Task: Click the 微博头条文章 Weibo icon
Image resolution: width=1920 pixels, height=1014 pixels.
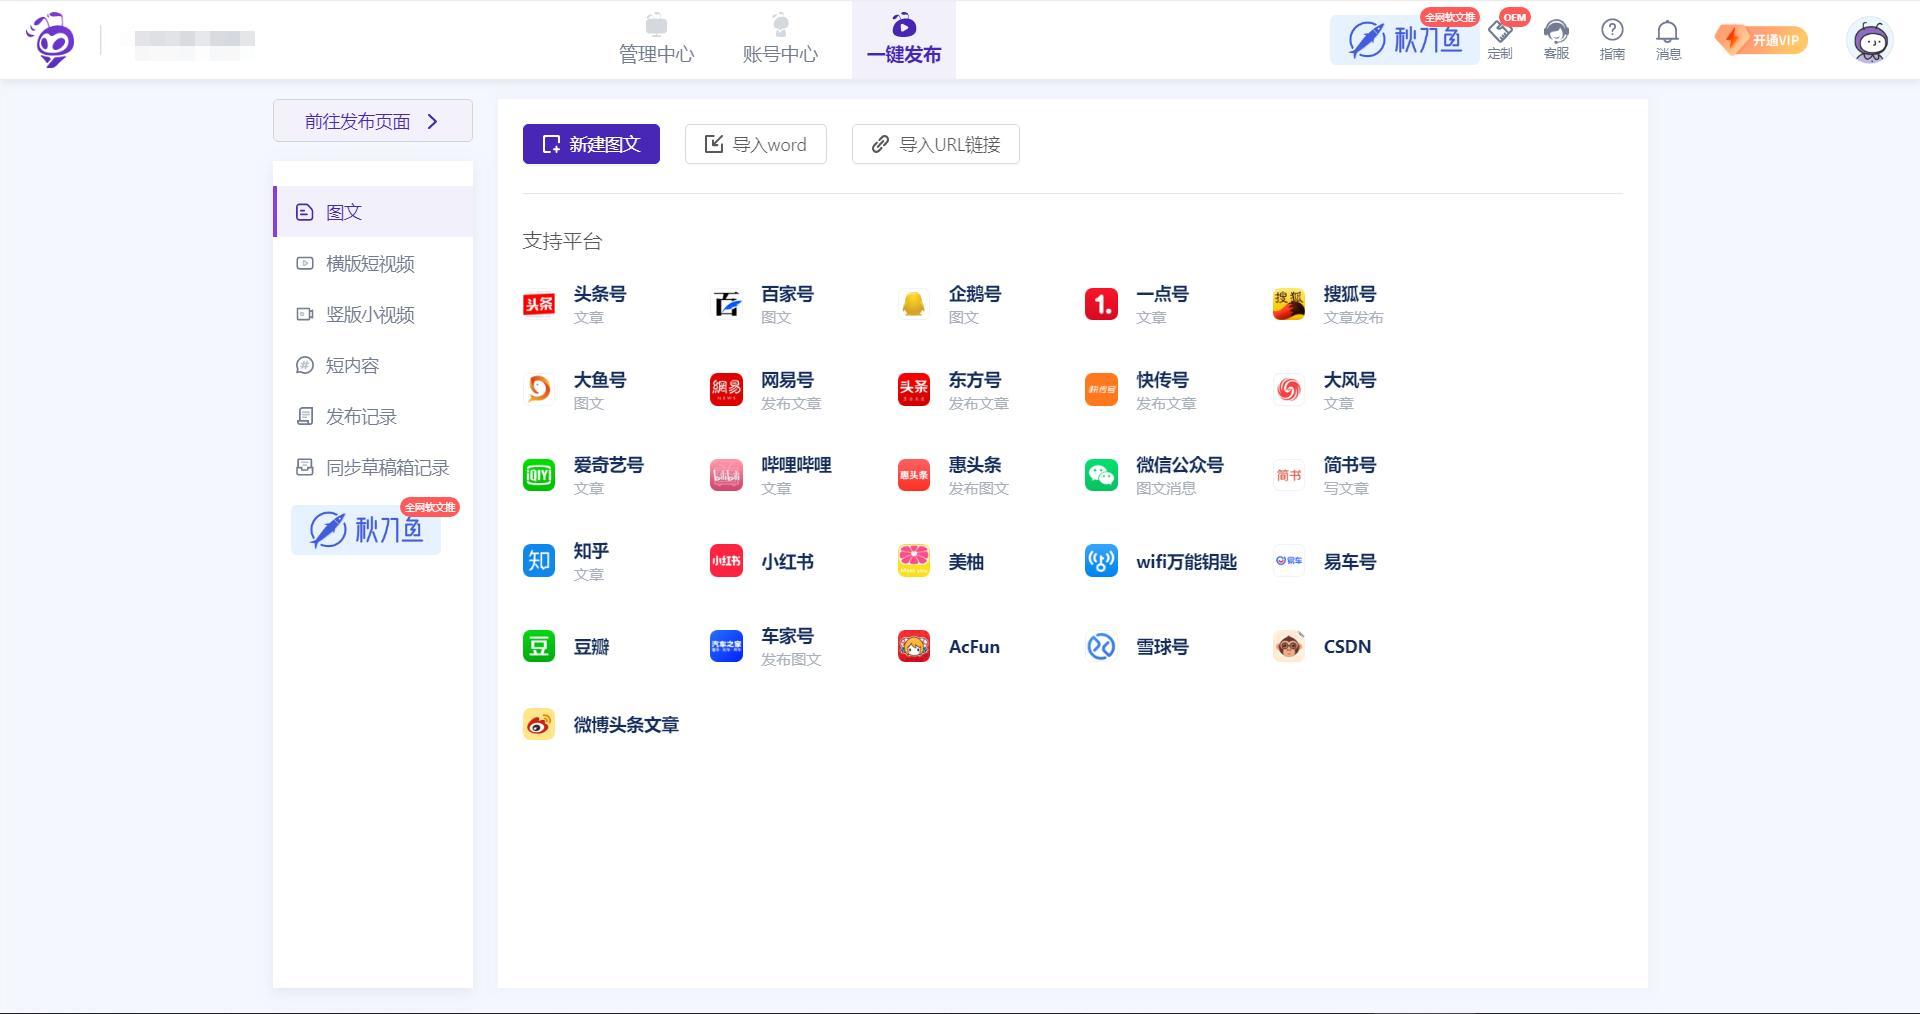Action: pyautogui.click(x=539, y=724)
